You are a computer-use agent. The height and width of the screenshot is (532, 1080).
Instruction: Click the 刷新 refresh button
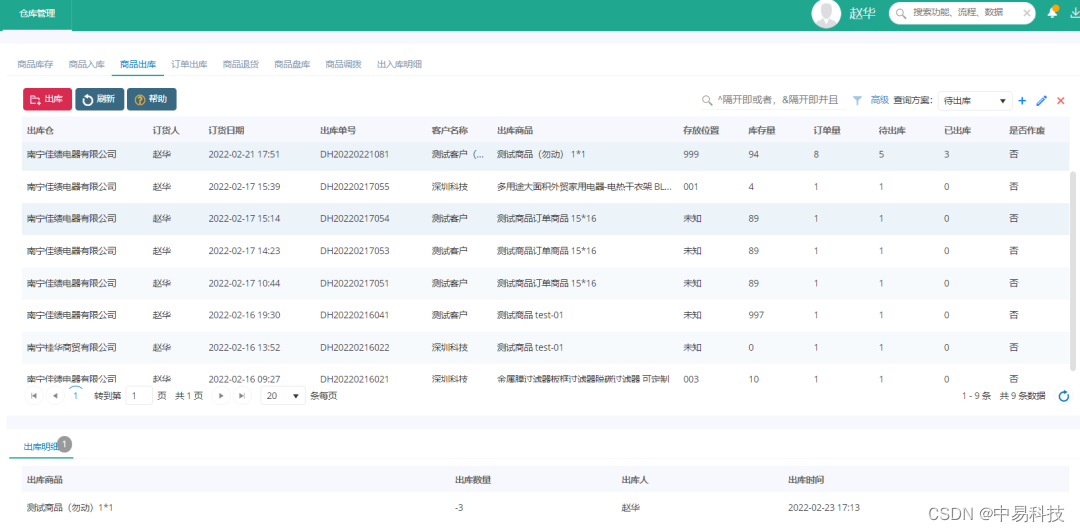tap(100, 99)
